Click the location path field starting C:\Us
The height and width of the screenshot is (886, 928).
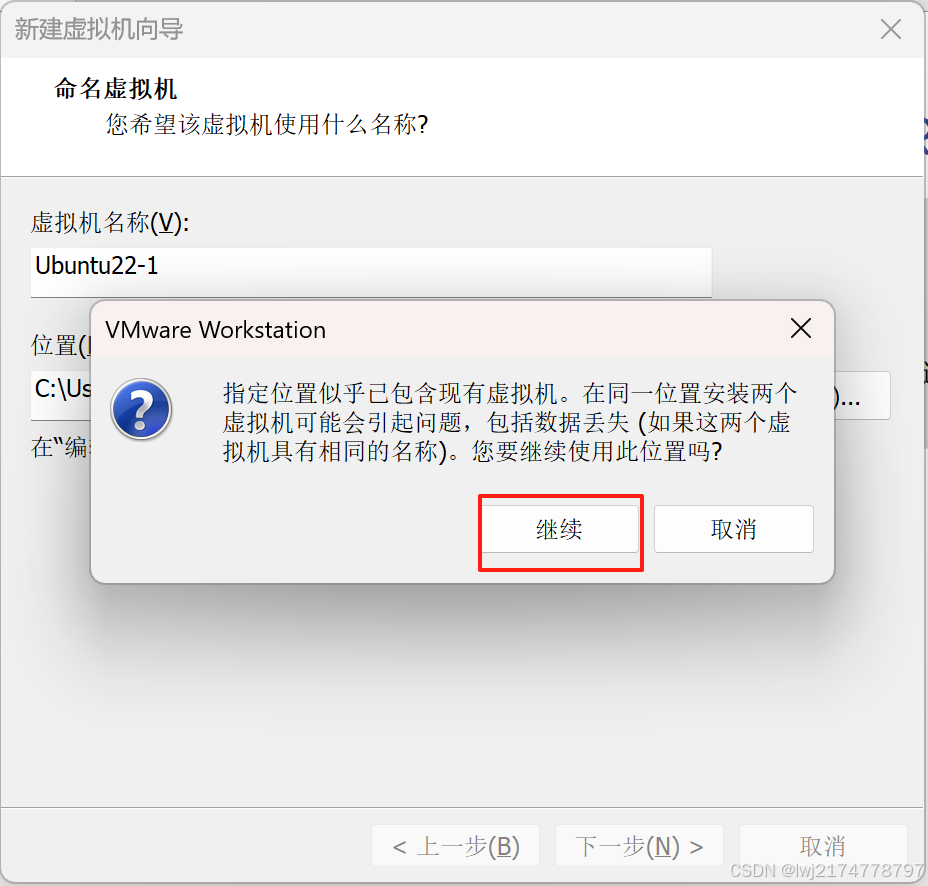tap(61, 395)
